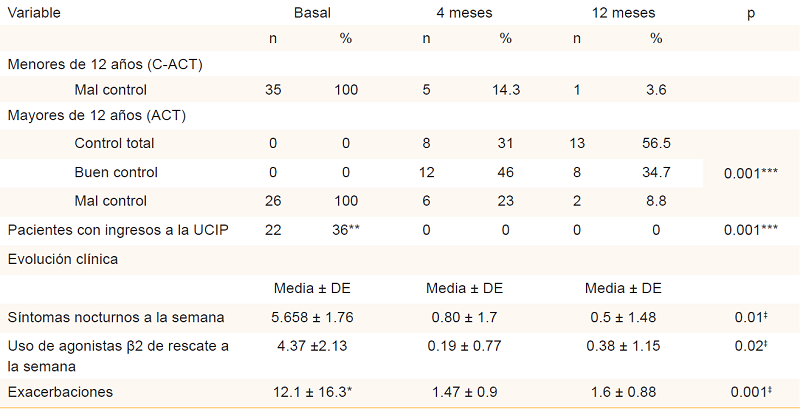Select the Basal column heading
Screen dimensions: 800x409
coord(312,10)
